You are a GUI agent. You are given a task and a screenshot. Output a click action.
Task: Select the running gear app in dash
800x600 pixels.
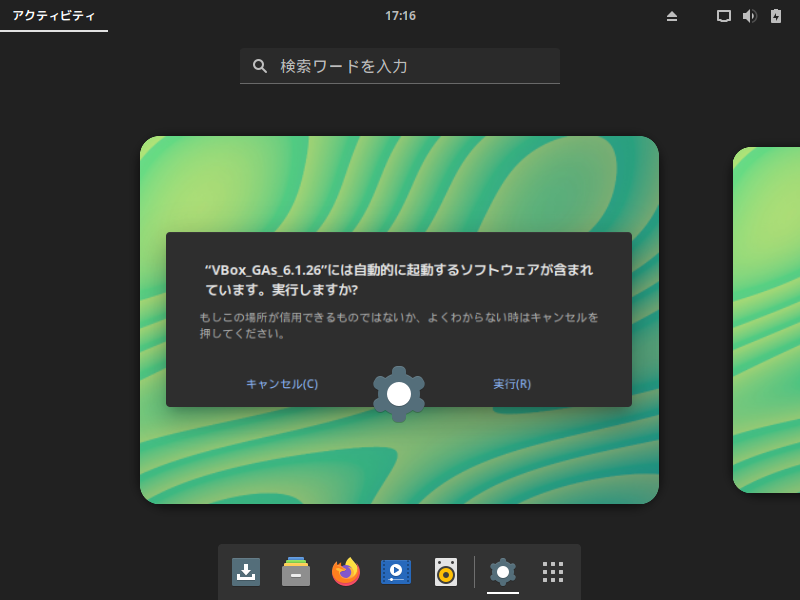click(x=503, y=571)
